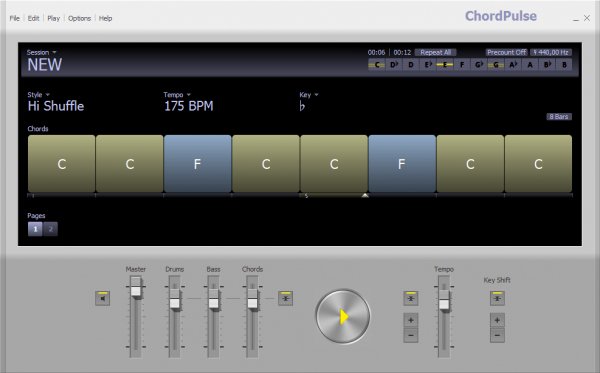The width and height of the screenshot is (600, 373).
Task: Click the tempo reset button above the tempo plus
Action: 411,298
